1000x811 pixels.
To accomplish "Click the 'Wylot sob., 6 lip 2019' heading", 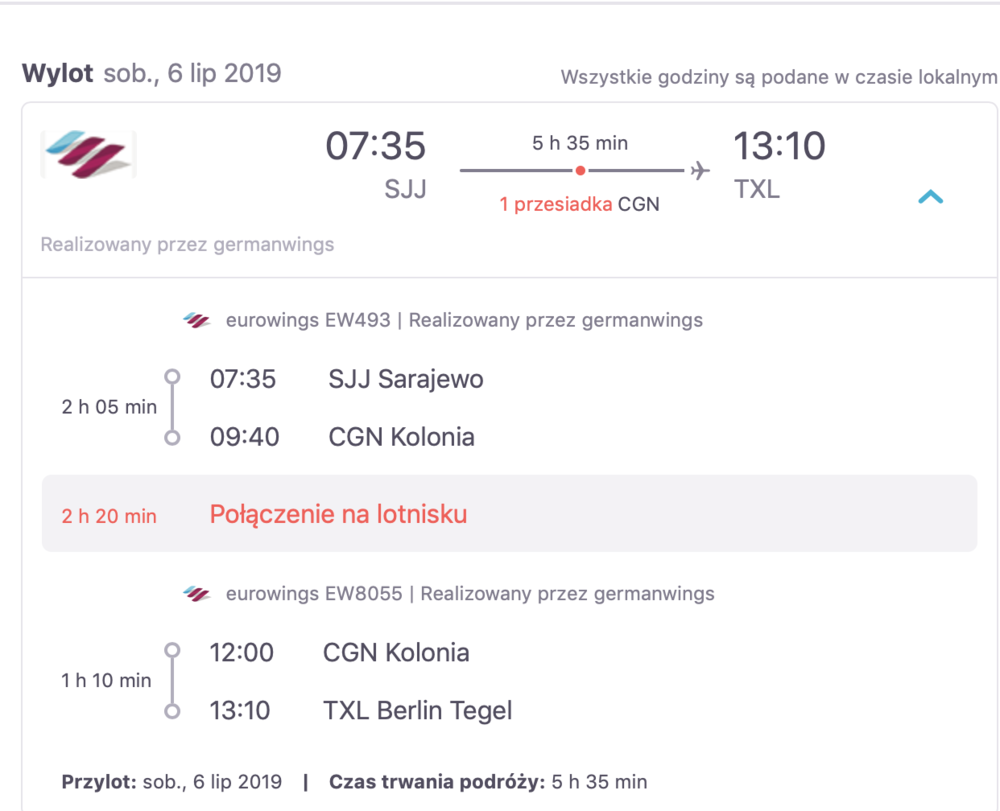I will point(151,74).
